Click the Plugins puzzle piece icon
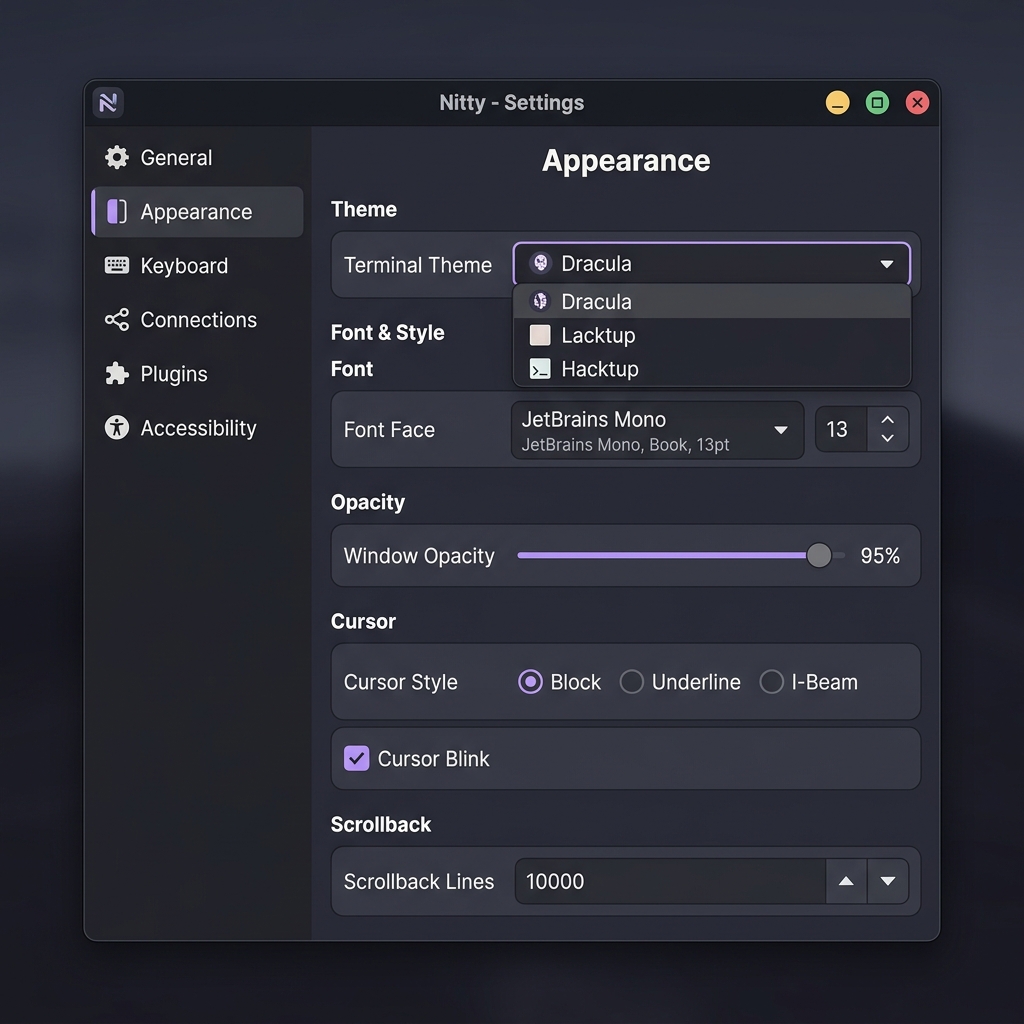1024x1024 pixels. point(117,374)
